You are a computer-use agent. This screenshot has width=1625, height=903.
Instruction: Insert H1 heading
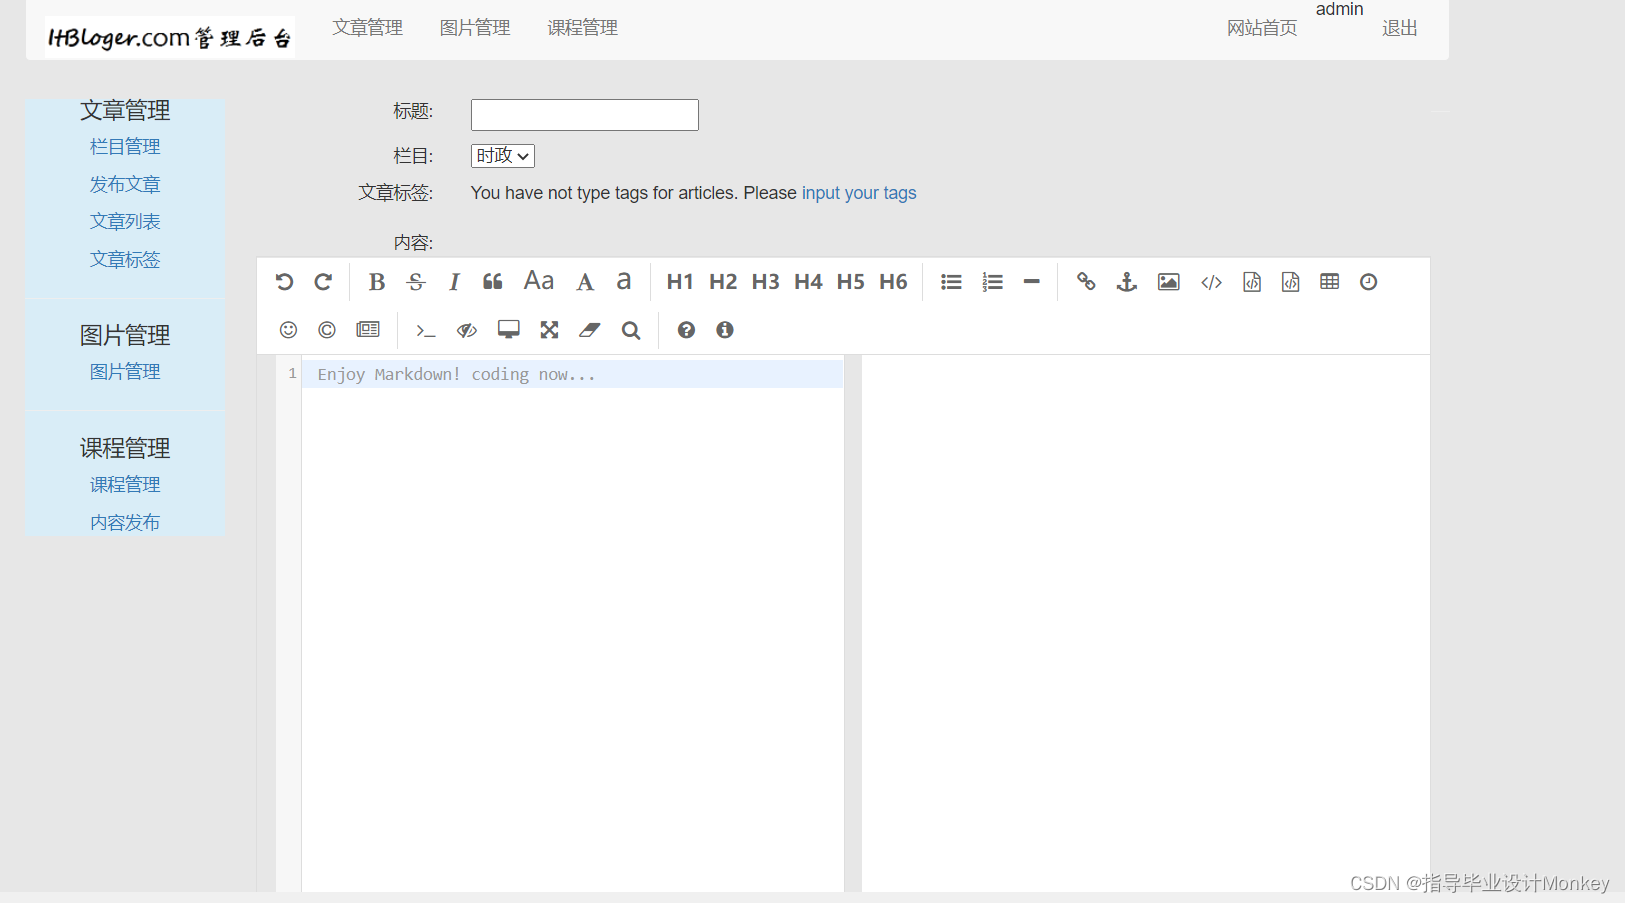point(680,282)
